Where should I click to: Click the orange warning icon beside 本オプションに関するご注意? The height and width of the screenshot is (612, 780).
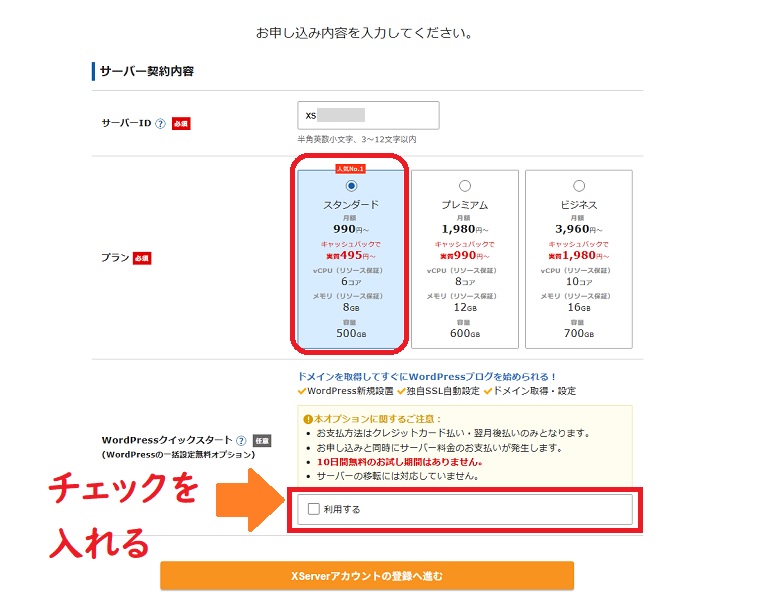(x=308, y=419)
